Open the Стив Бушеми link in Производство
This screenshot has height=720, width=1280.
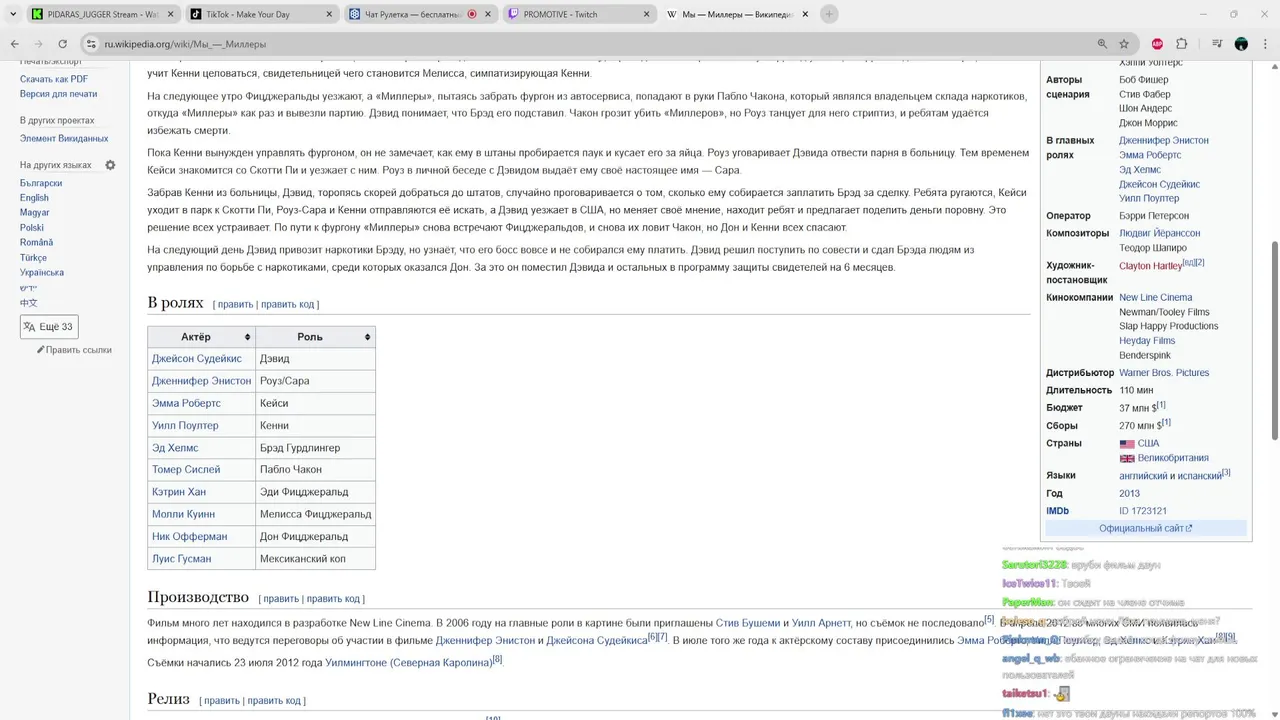point(748,623)
